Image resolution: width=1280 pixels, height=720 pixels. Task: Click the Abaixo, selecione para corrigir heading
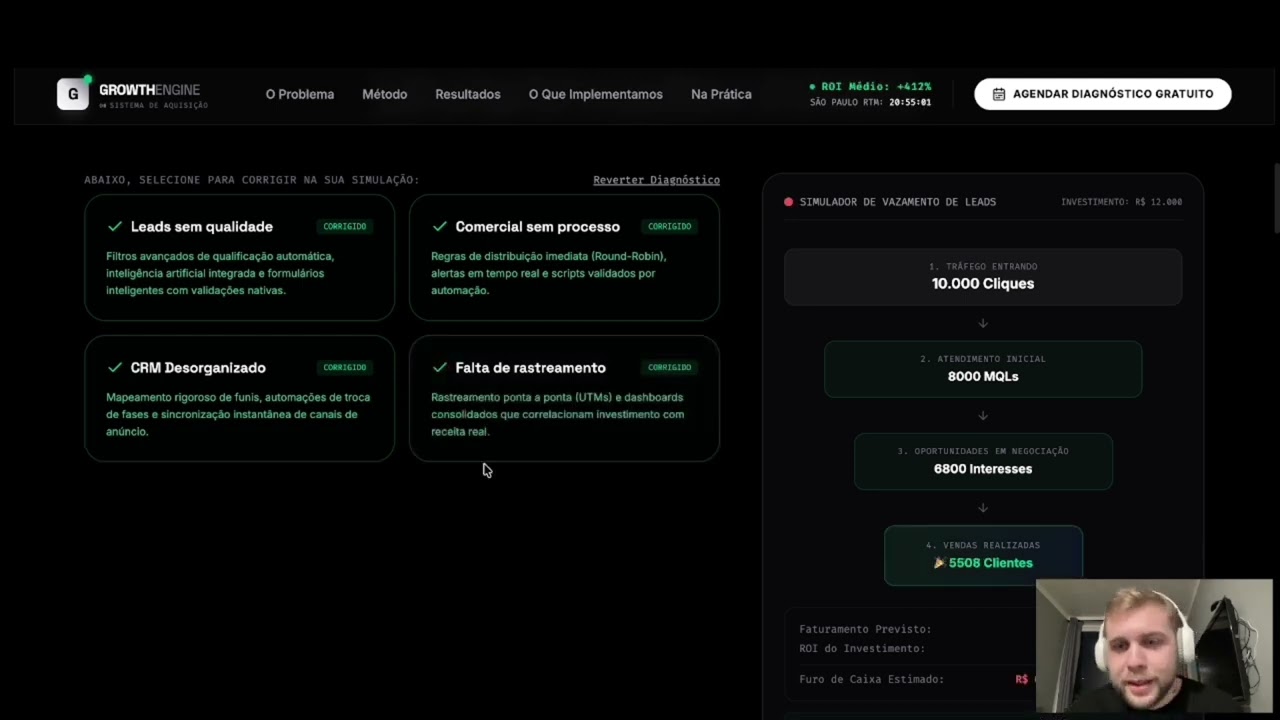(x=252, y=180)
